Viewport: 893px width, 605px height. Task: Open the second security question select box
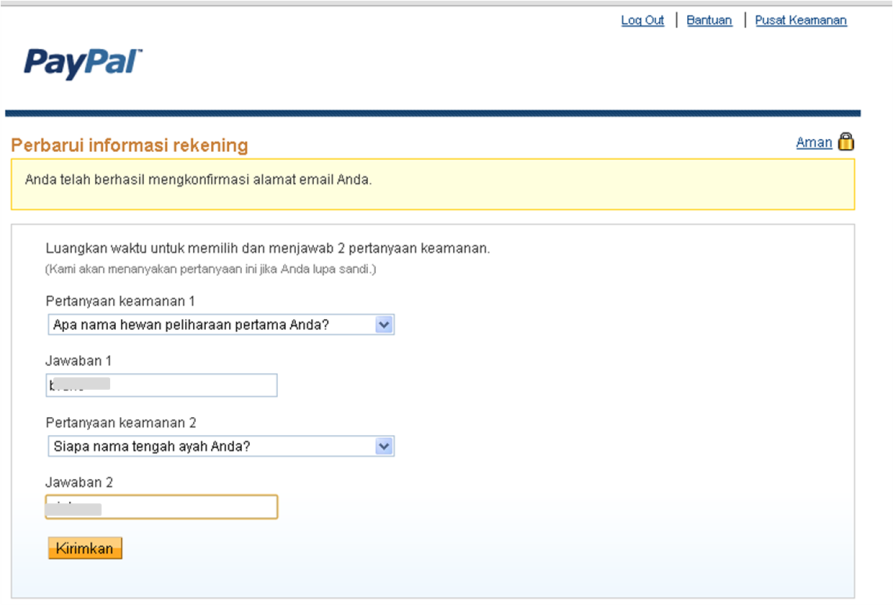click(x=210, y=446)
